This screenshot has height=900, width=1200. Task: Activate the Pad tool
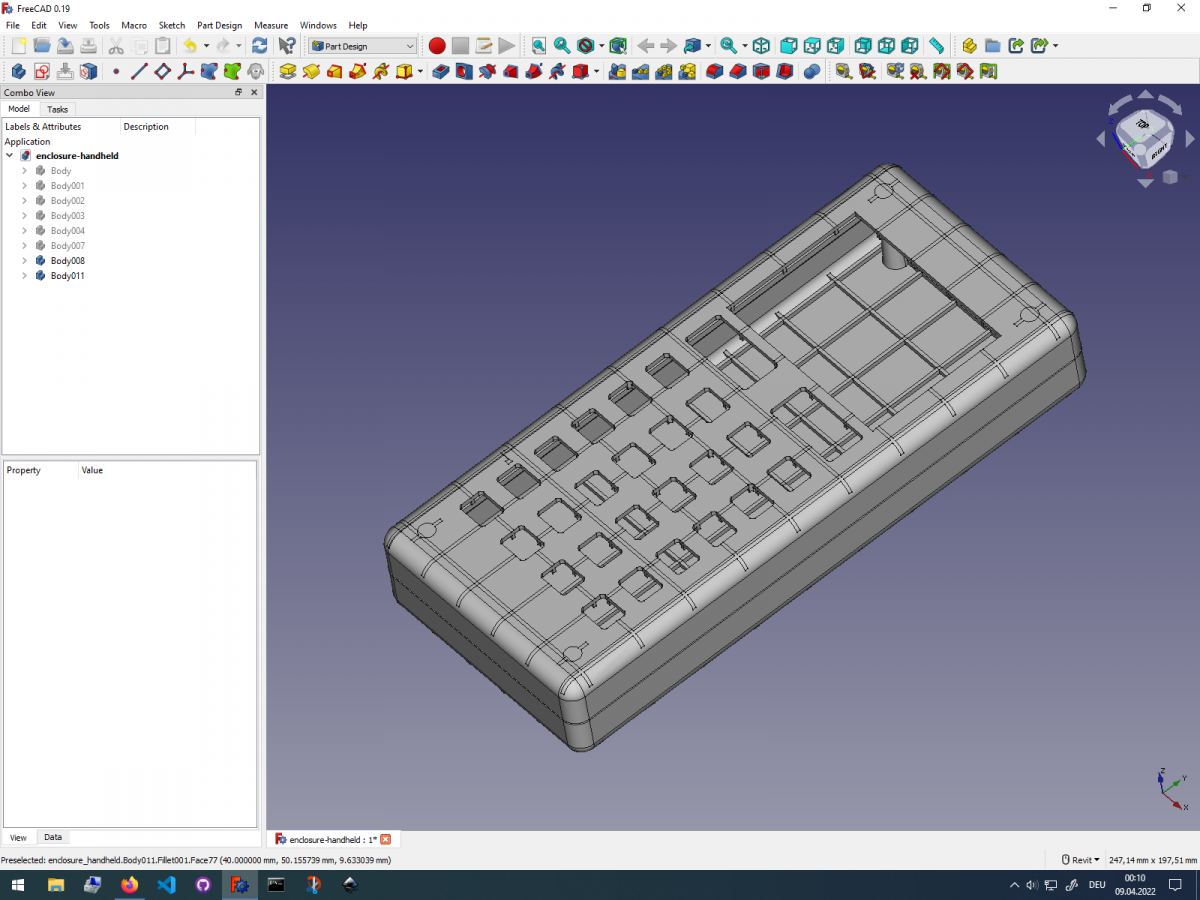[x=287, y=71]
